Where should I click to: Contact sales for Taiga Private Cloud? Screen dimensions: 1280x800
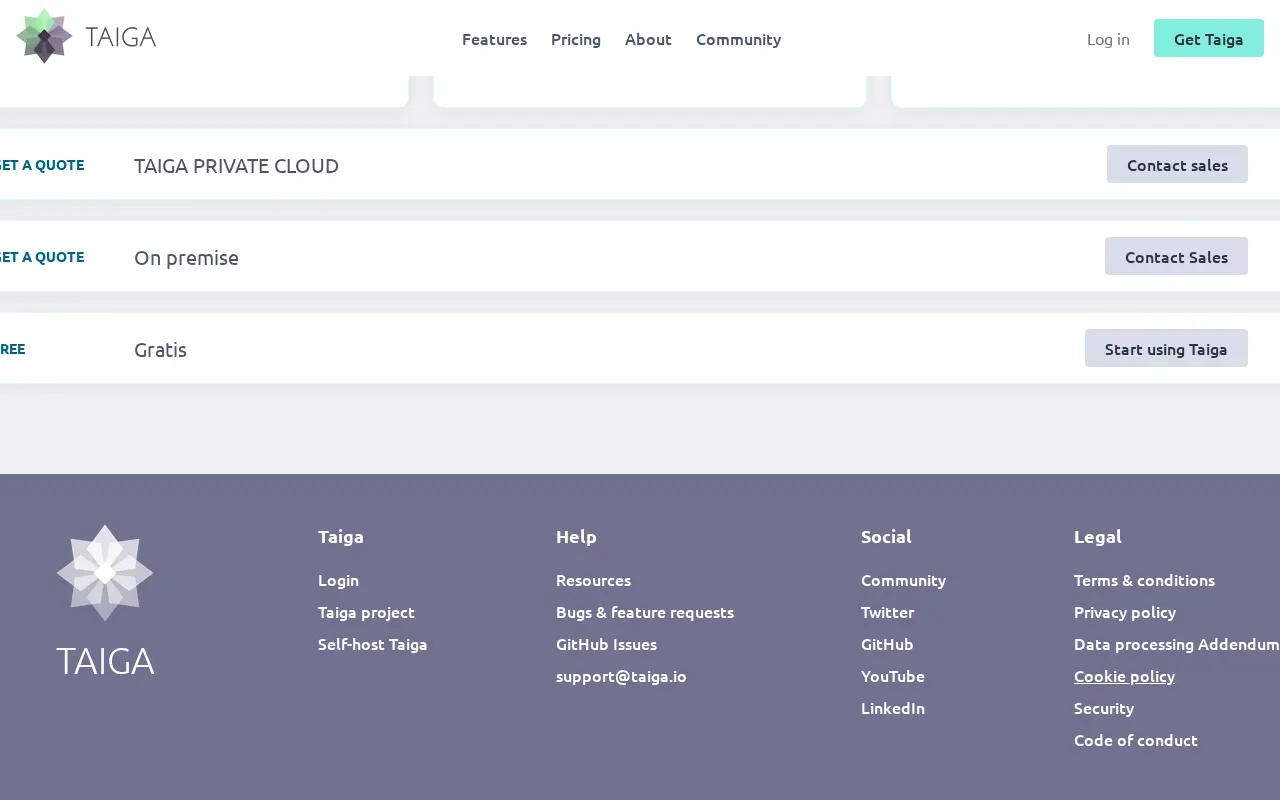coord(1177,164)
